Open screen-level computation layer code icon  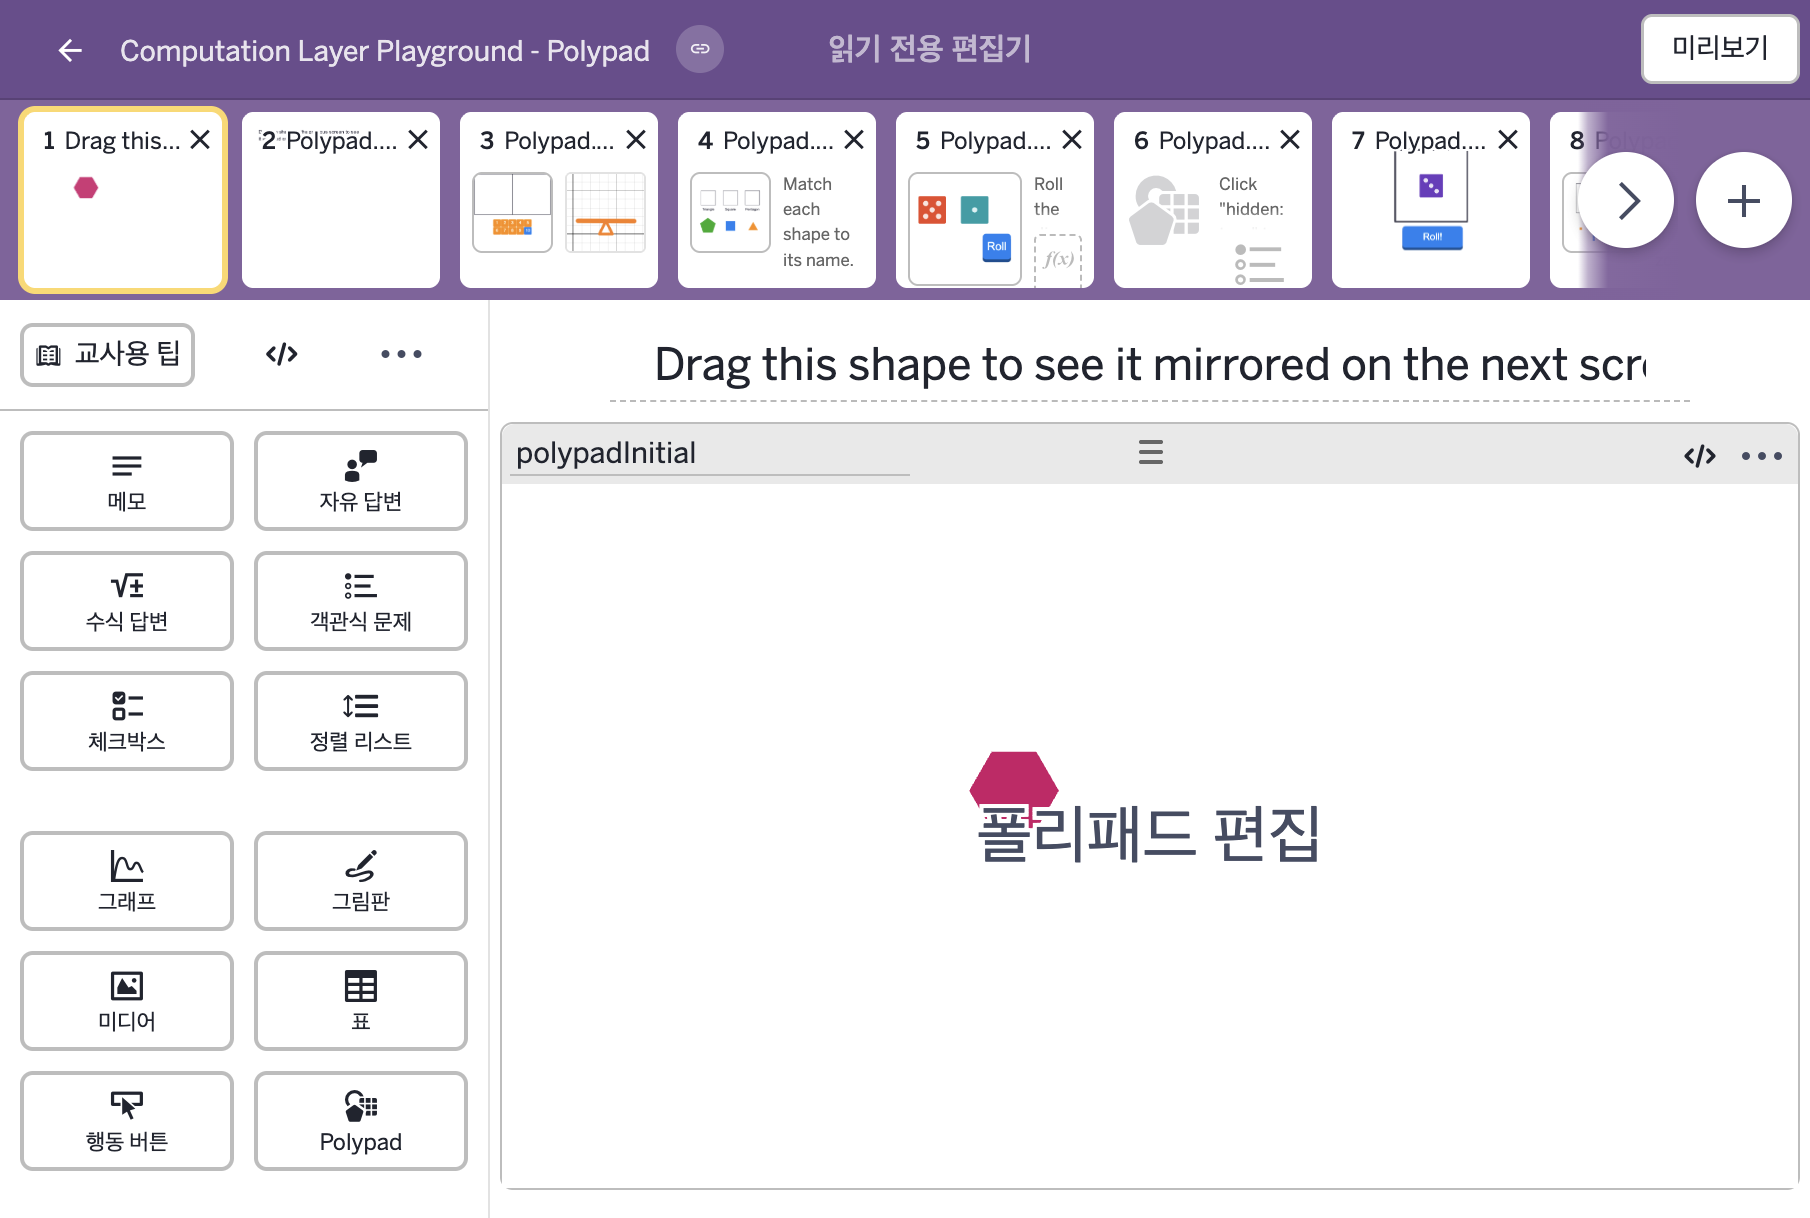tap(282, 354)
